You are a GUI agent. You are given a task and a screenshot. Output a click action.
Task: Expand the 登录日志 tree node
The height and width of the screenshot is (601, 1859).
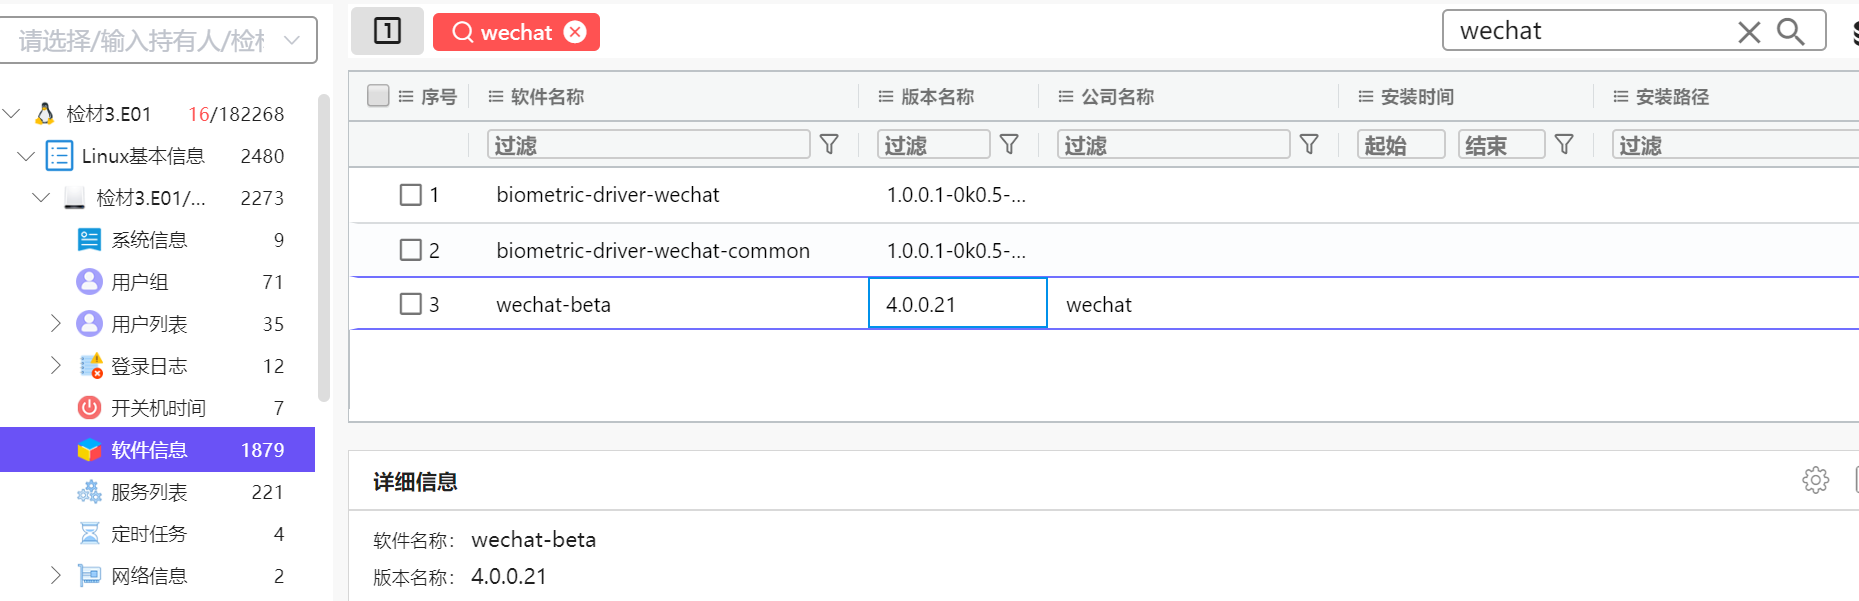coord(56,366)
